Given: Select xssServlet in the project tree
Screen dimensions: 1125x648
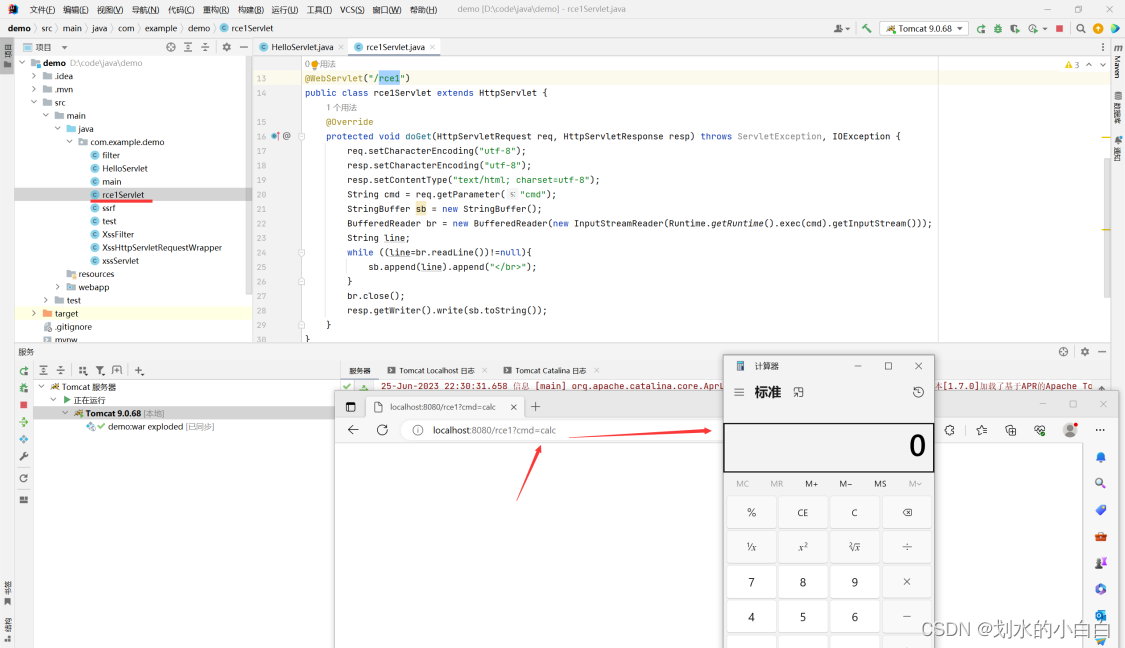Looking at the screenshot, I should coord(121,260).
